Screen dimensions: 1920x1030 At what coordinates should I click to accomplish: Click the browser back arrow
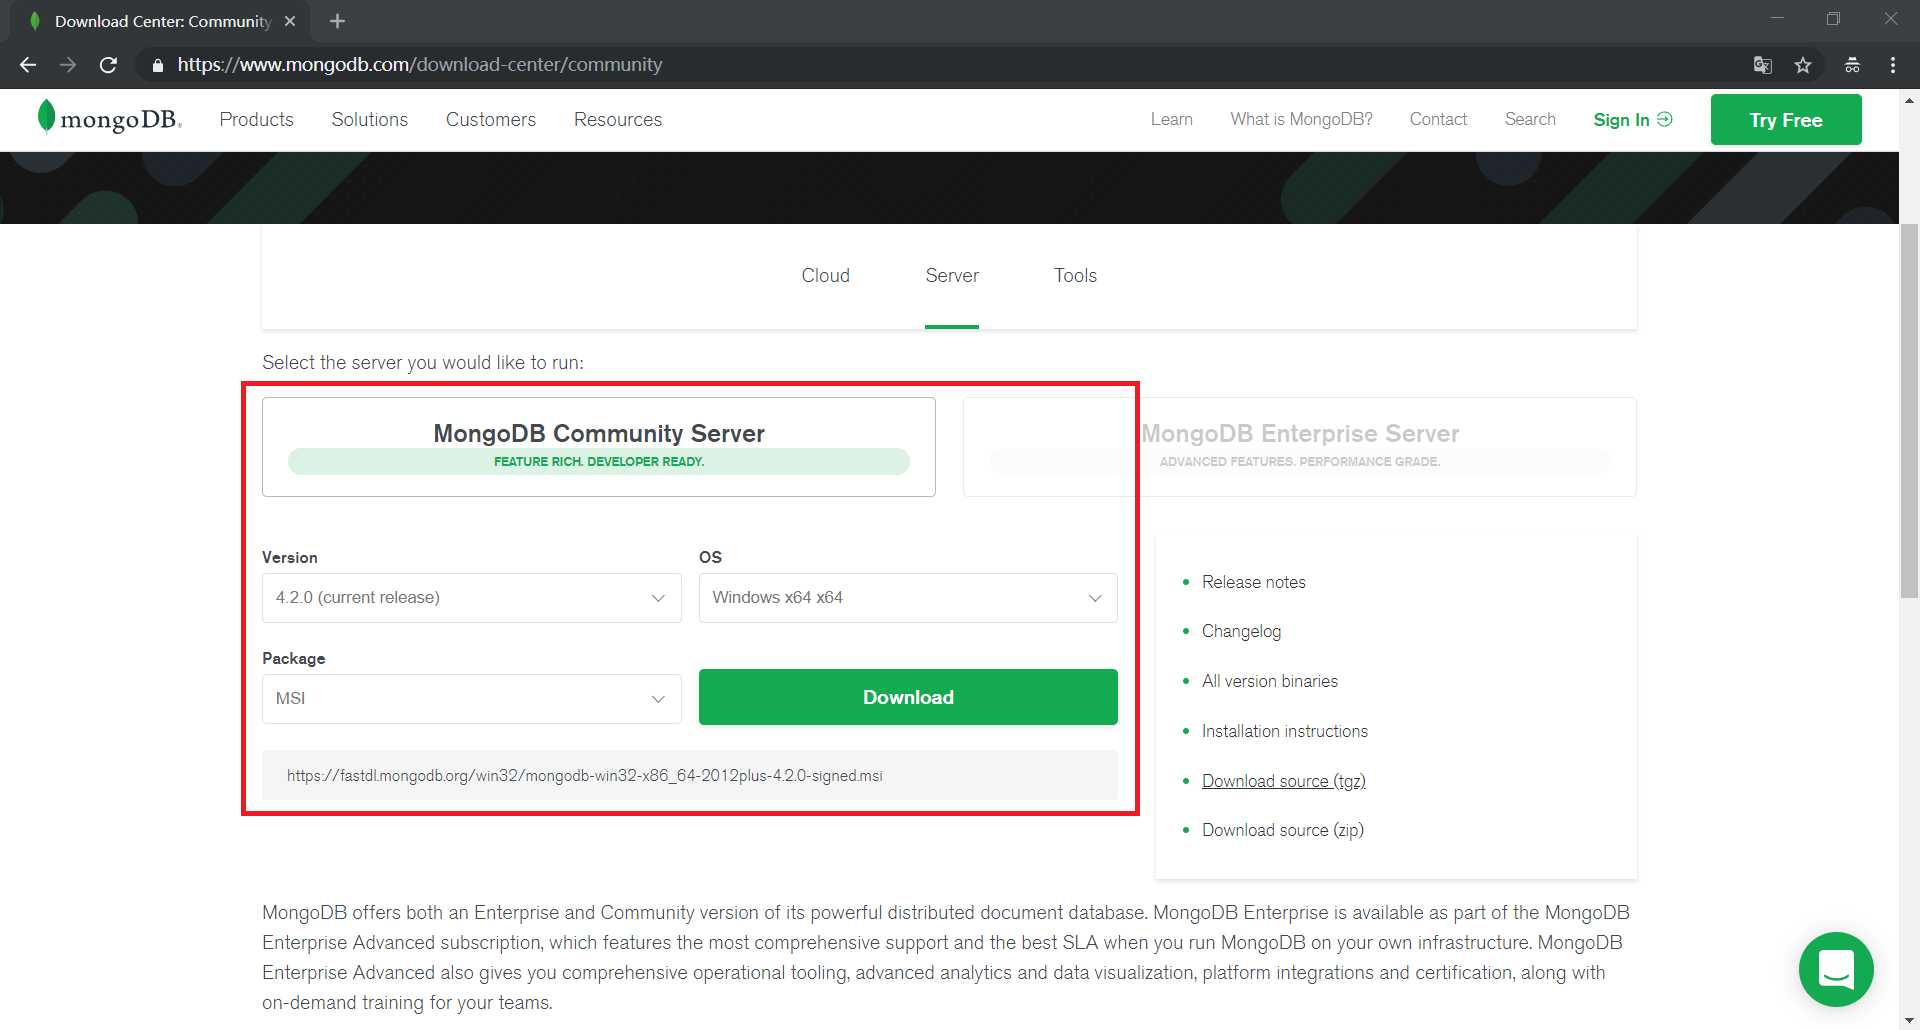click(x=28, y=65)
